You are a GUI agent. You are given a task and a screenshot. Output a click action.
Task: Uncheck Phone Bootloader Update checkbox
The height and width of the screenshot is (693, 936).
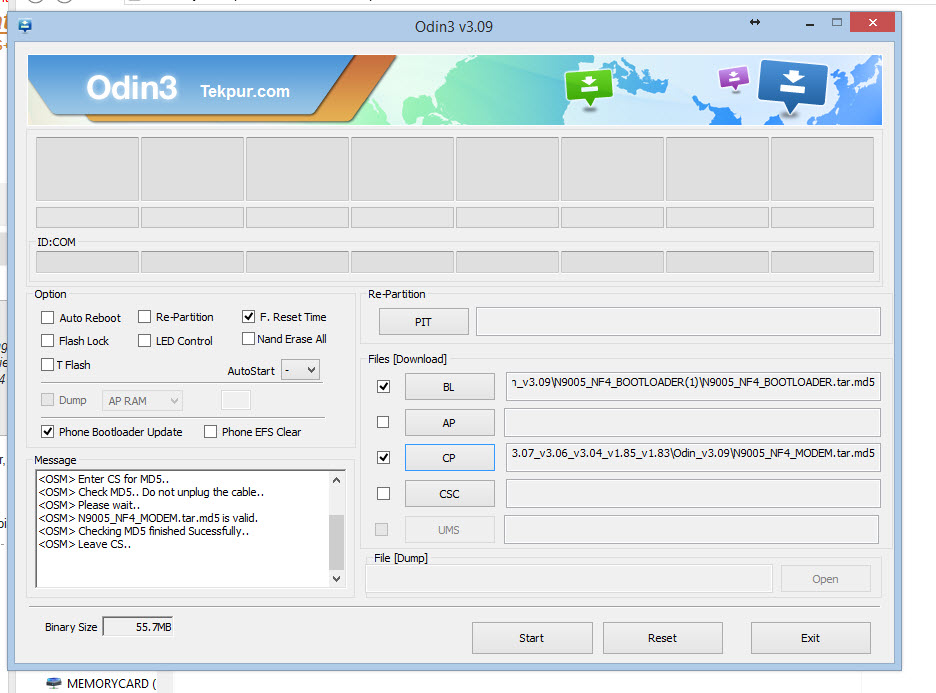[48, 432]
